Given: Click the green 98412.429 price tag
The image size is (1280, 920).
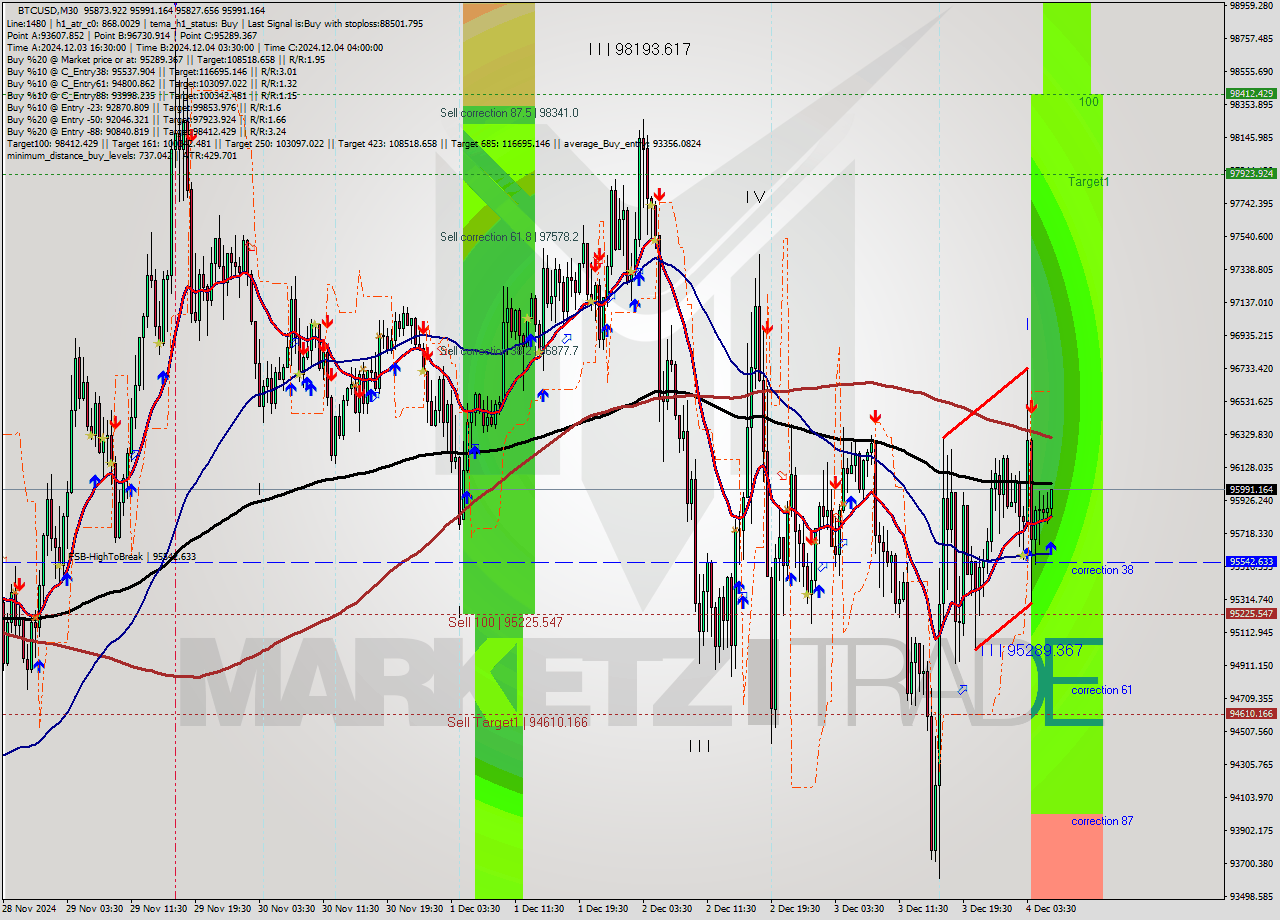Looking at the screenshot, I should pyautogui.click(x=1251, y=94).
